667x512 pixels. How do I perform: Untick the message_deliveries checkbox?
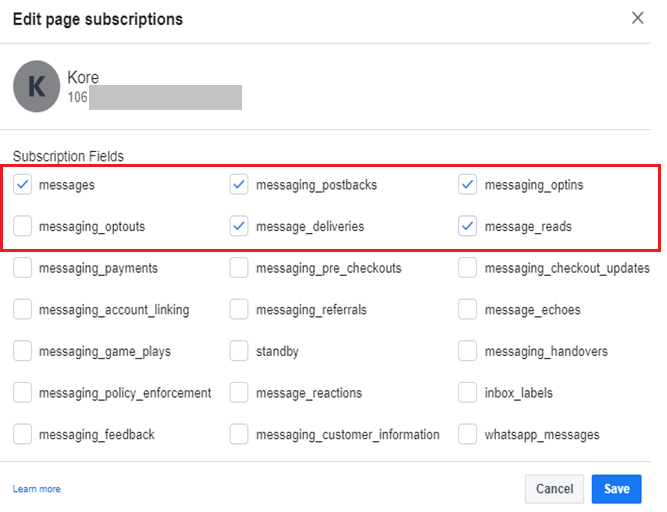(x=239, y=227)
